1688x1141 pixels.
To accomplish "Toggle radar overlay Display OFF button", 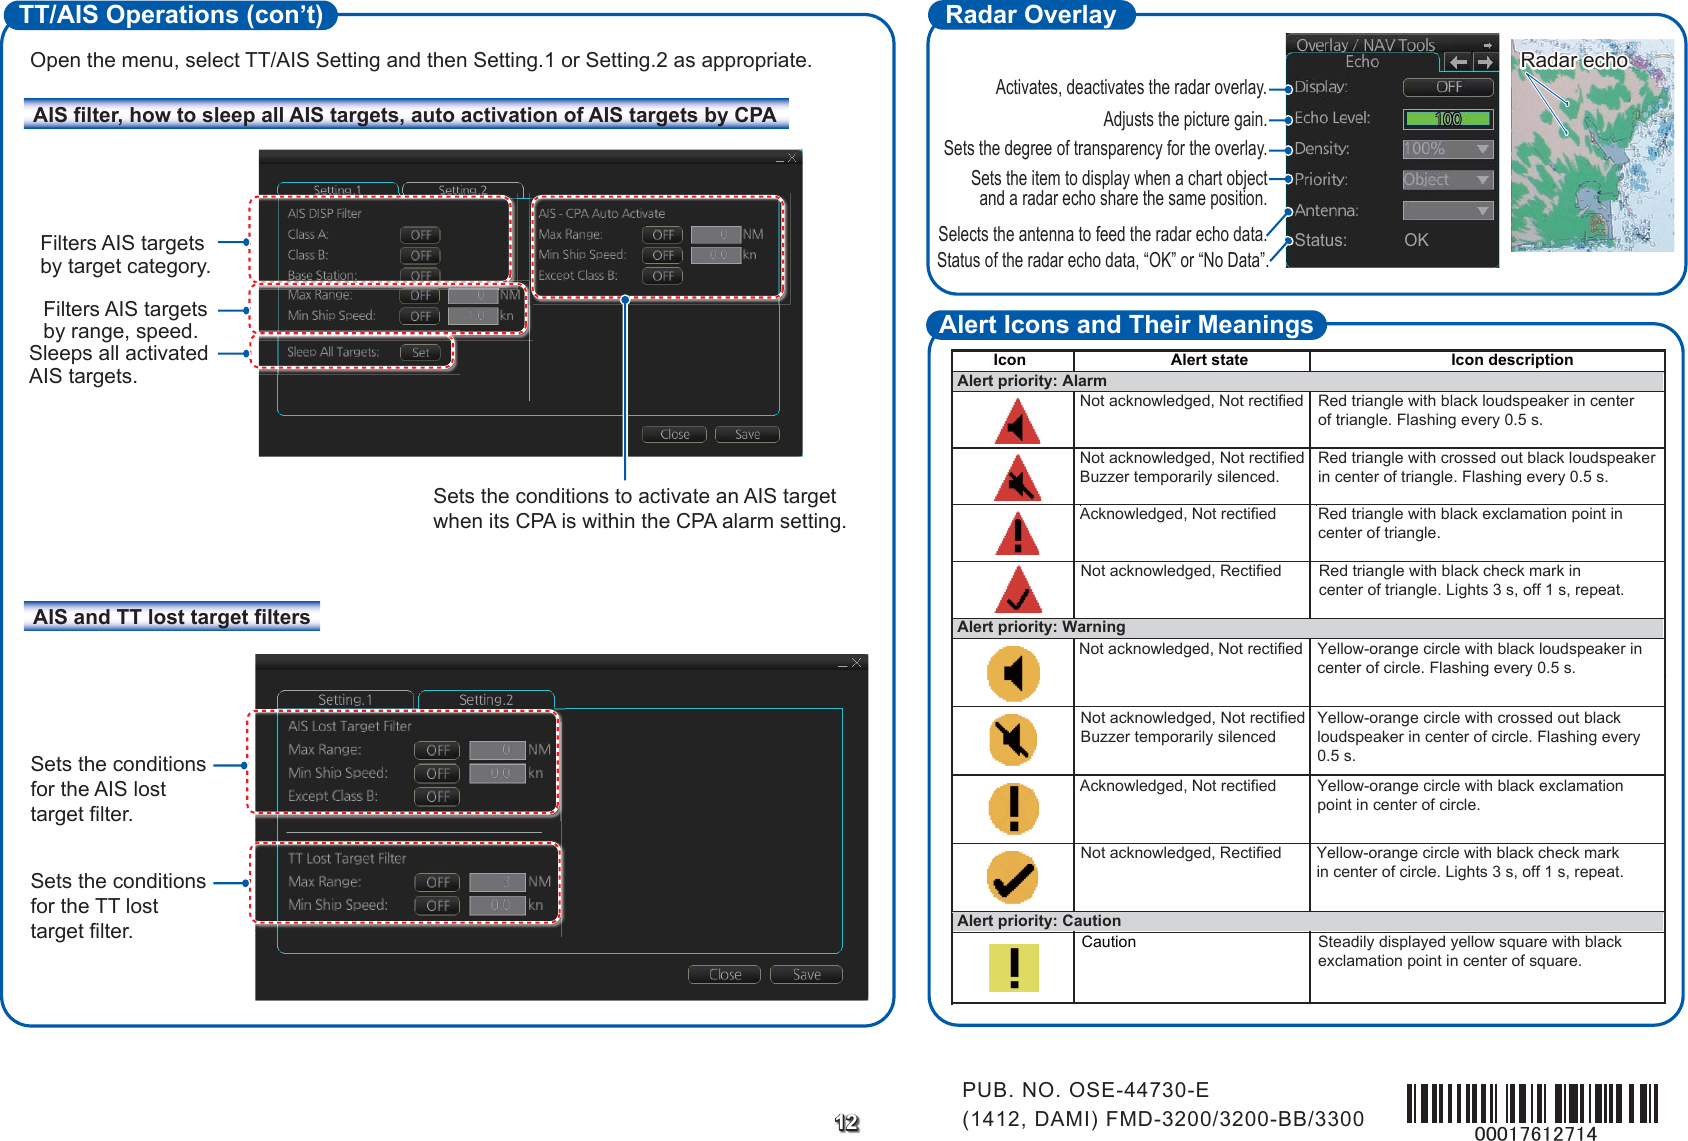I will point(1448,87).
